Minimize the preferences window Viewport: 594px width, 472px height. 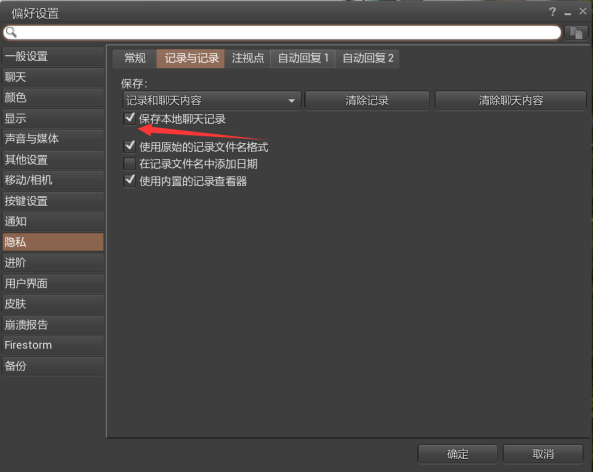(x=567, y=13)
